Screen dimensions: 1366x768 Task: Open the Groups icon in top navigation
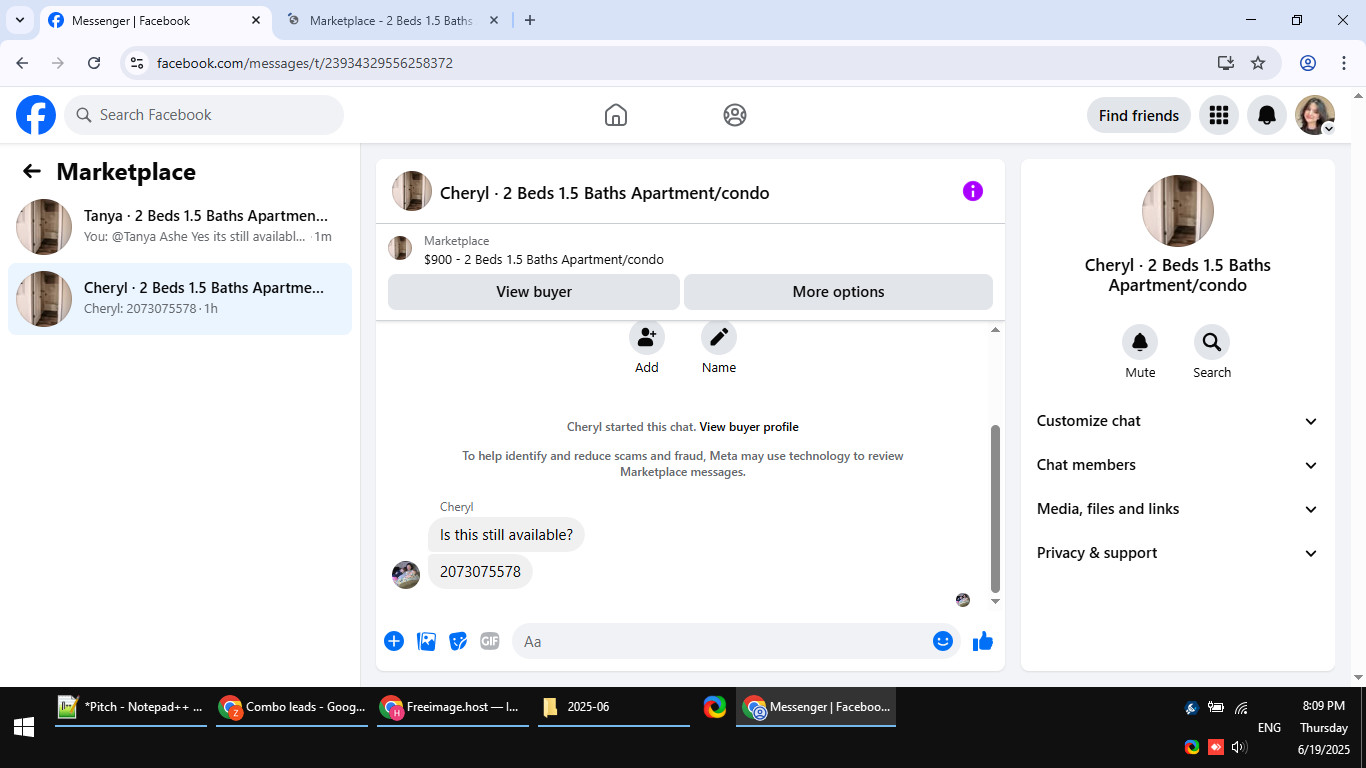[735, 115]
